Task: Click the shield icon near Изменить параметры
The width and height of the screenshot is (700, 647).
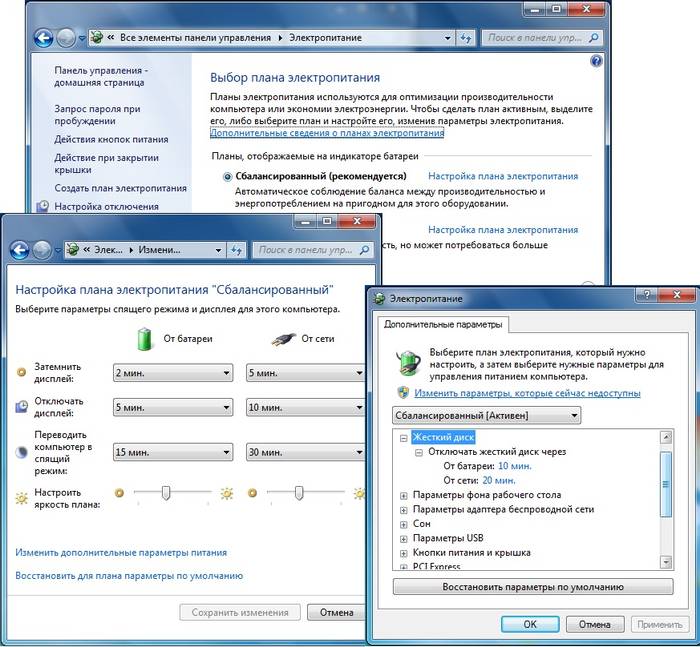Action: [x=404, y=393]
